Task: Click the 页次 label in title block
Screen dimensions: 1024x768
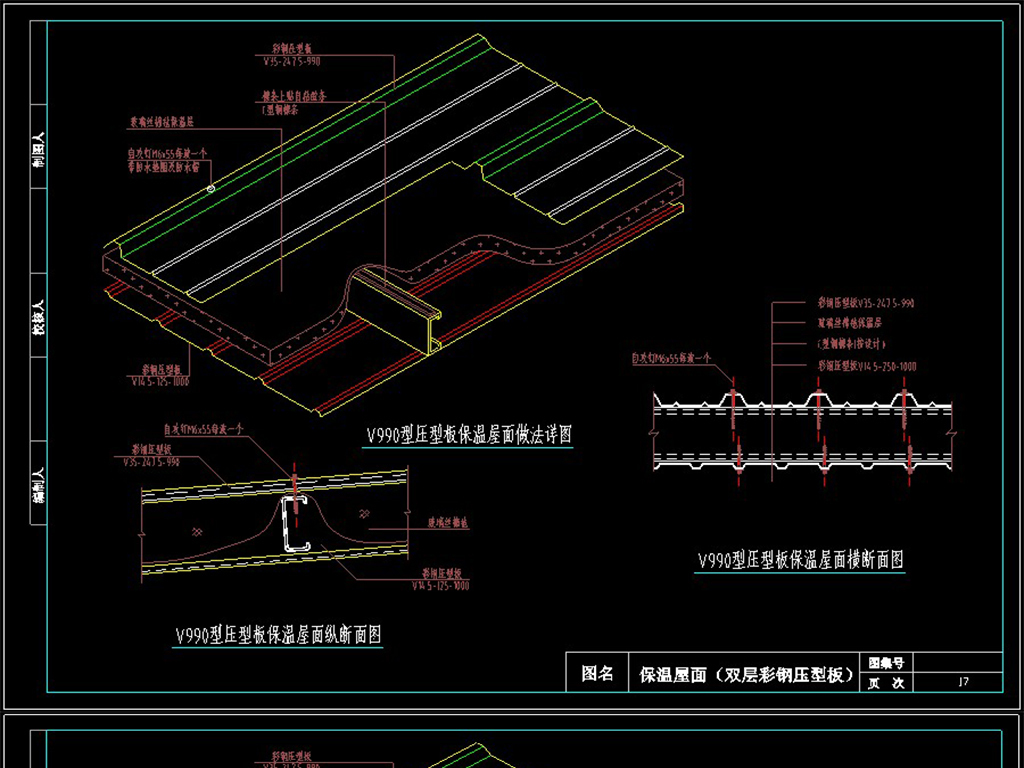Action: pyautogui.click(x=886, y=684)
